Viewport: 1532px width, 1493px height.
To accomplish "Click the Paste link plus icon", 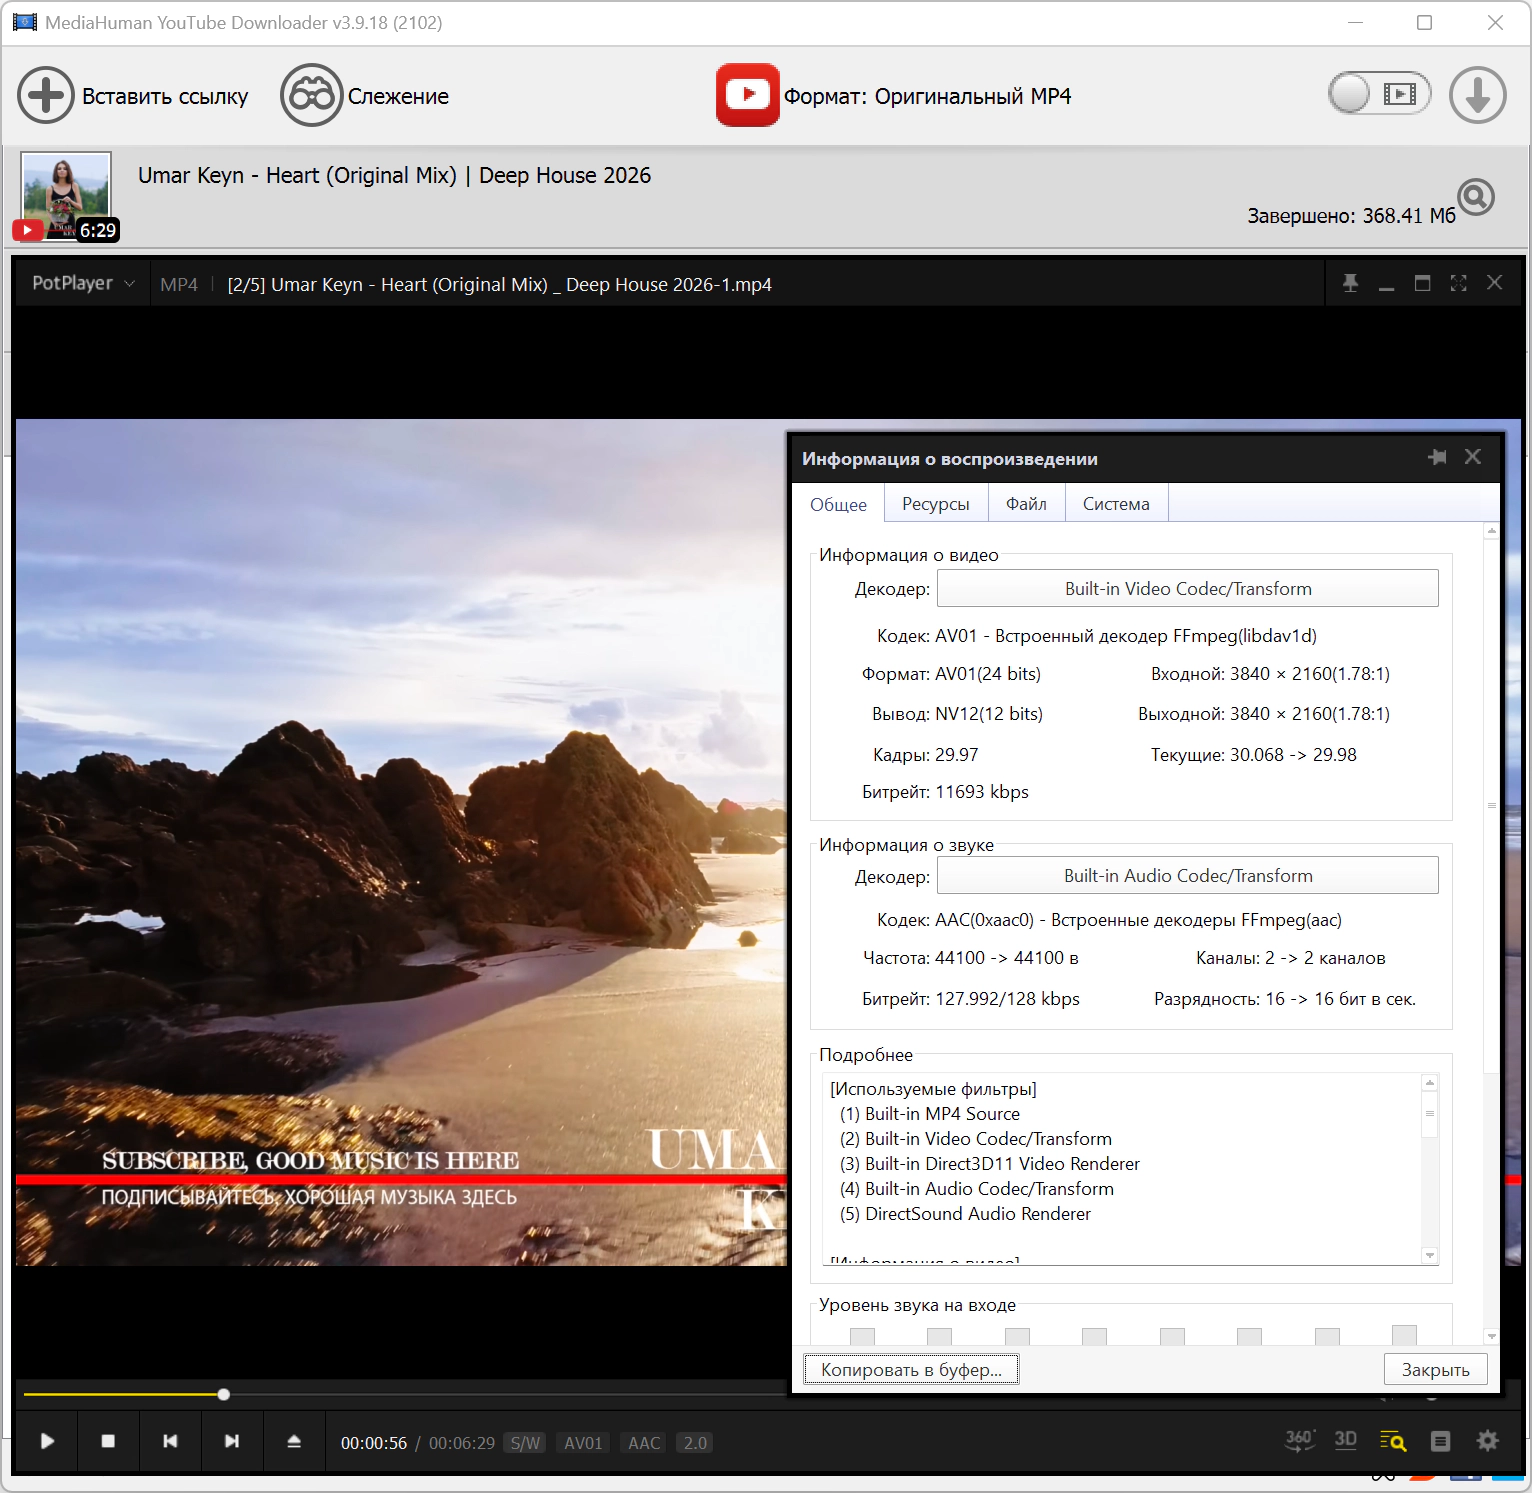I will tap(46, 96).
